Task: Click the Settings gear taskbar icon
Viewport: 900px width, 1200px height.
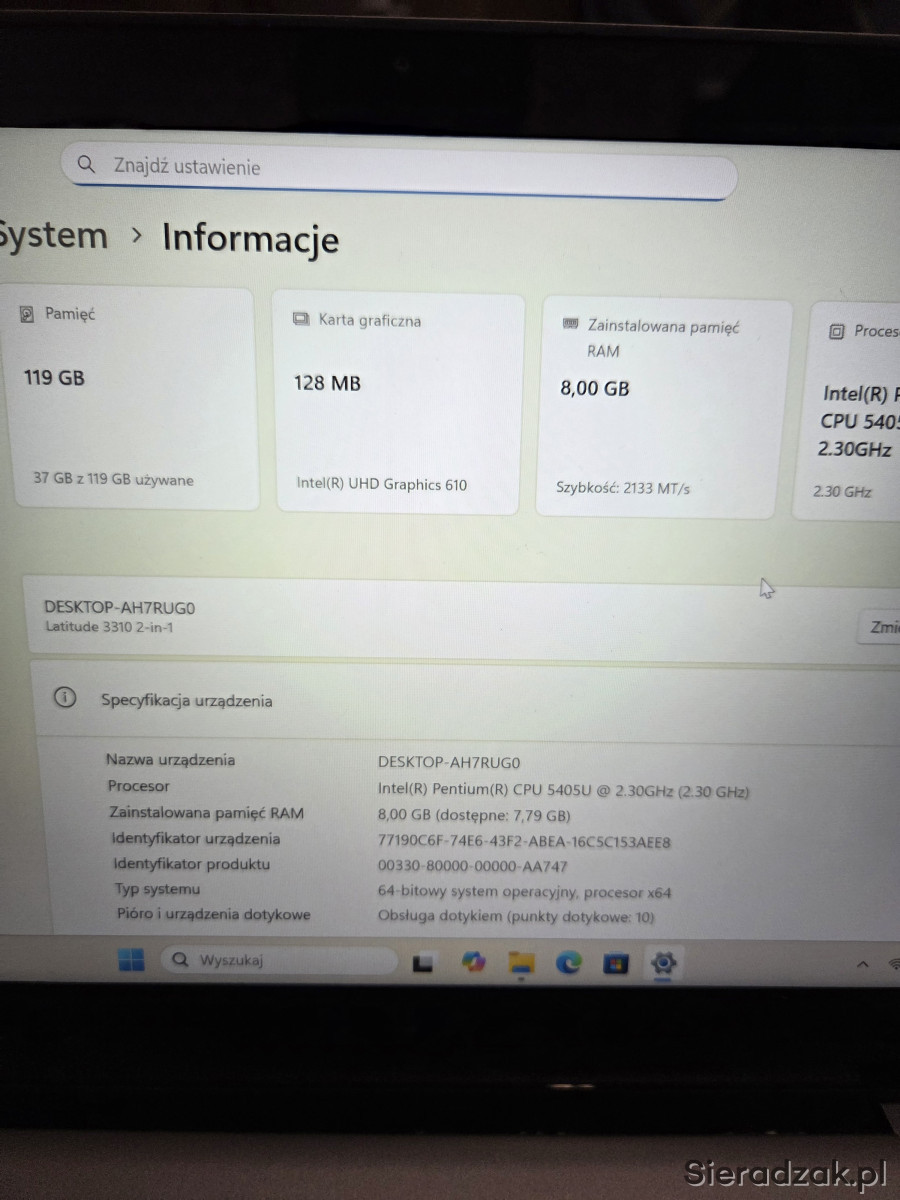Action: [662, 964]
